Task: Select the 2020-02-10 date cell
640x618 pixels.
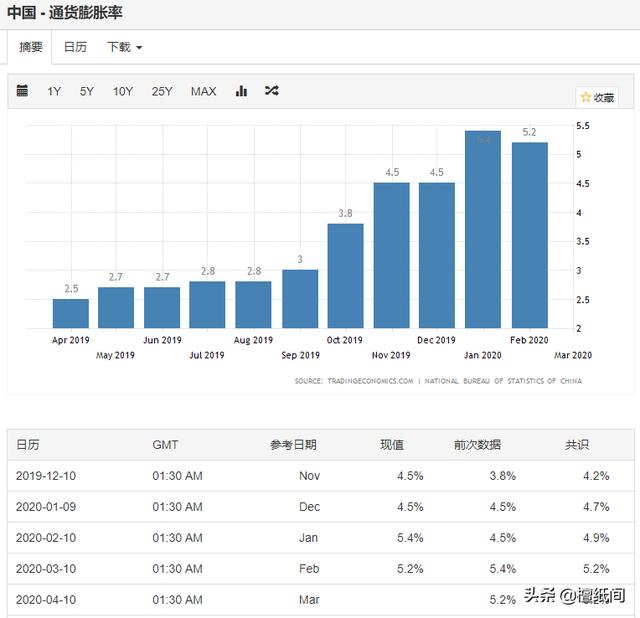Action: (x=46, y=538)
